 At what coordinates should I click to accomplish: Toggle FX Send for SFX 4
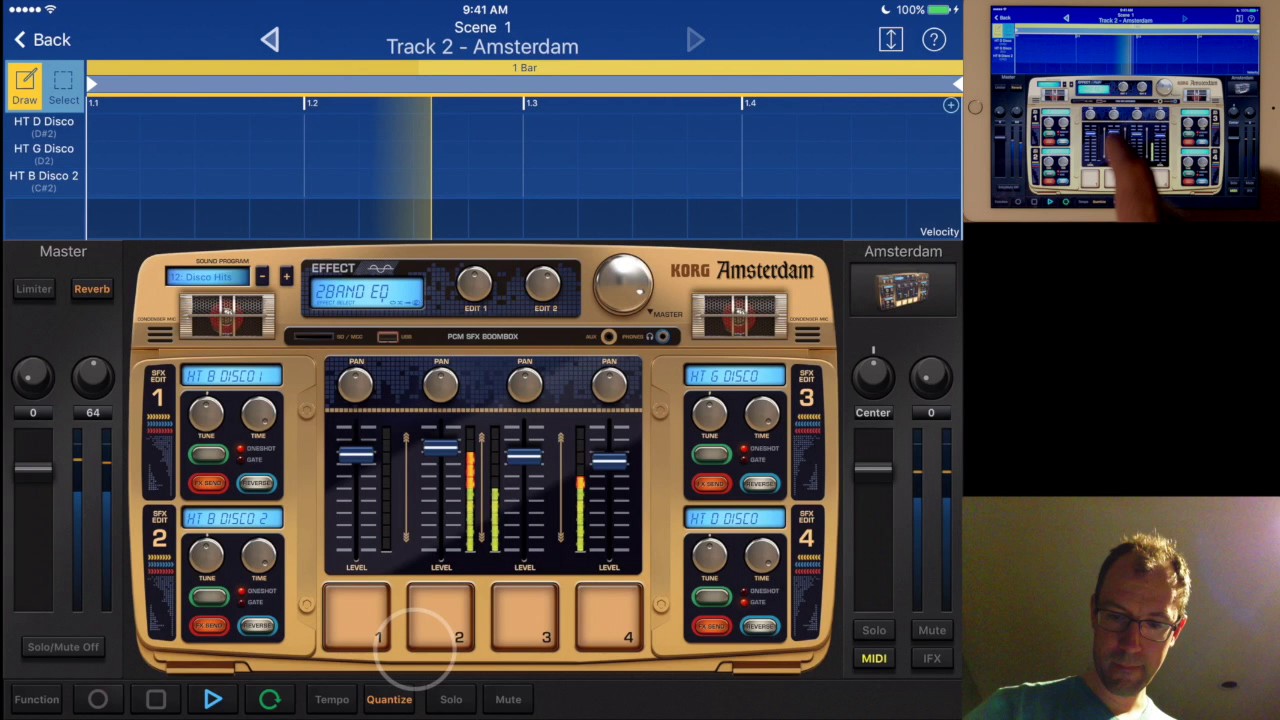click(711, 626)
